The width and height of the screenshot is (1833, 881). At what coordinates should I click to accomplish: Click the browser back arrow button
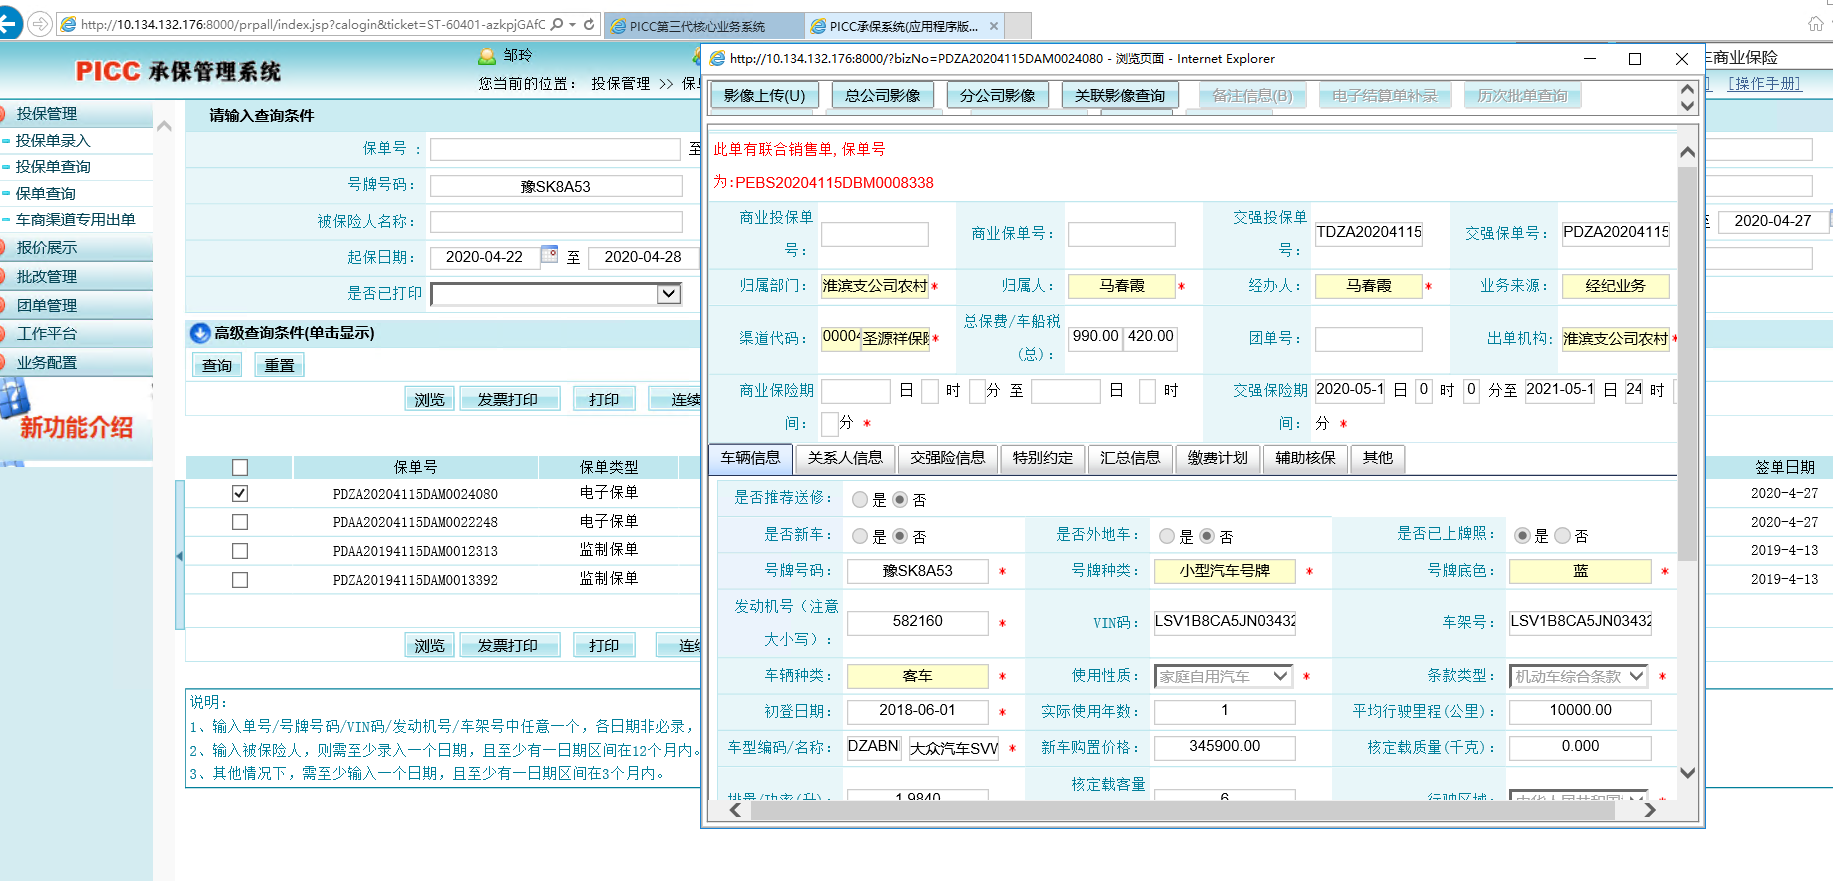coord(10,24)
